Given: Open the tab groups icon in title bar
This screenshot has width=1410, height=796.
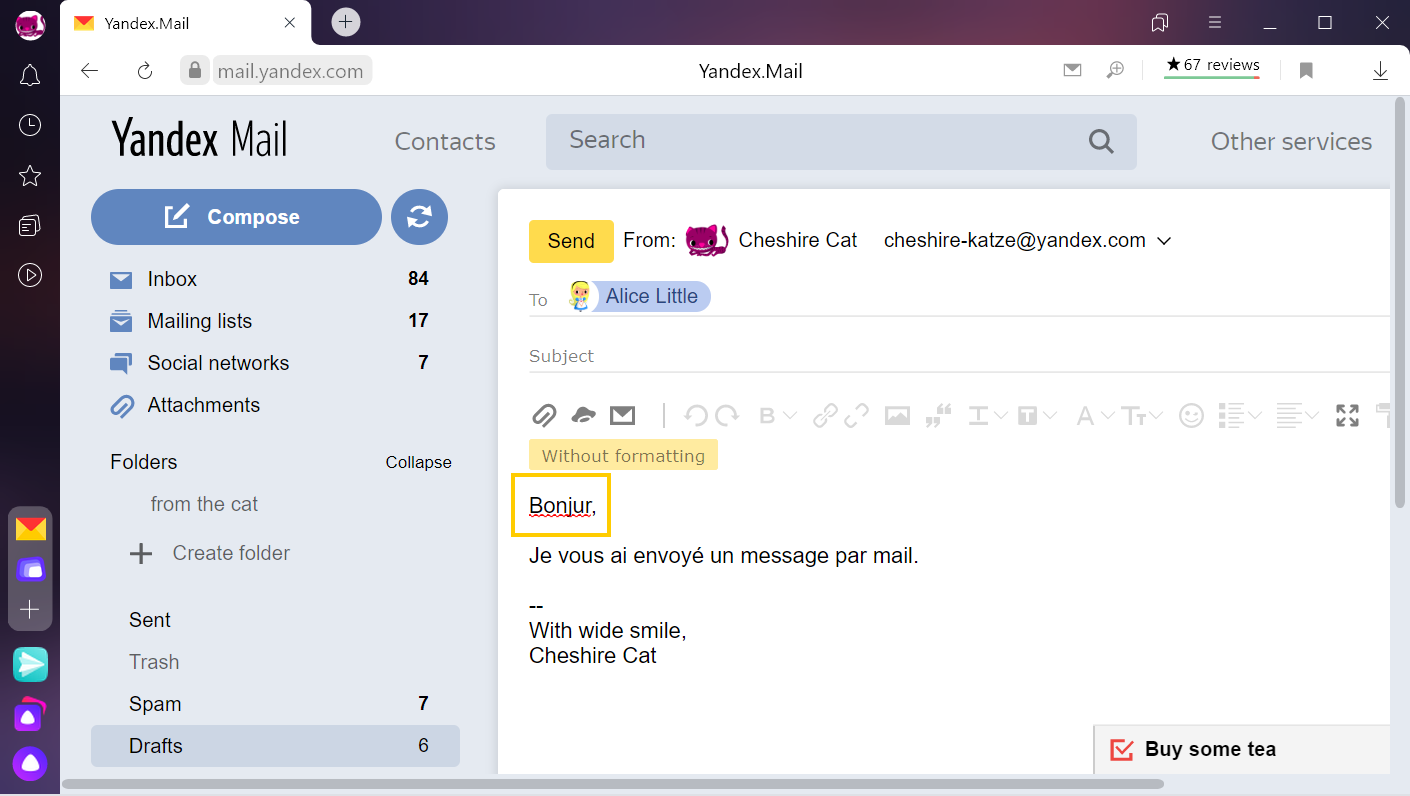Looking at the screenshot, I should pyautogui.click(x=1160, y=22).
